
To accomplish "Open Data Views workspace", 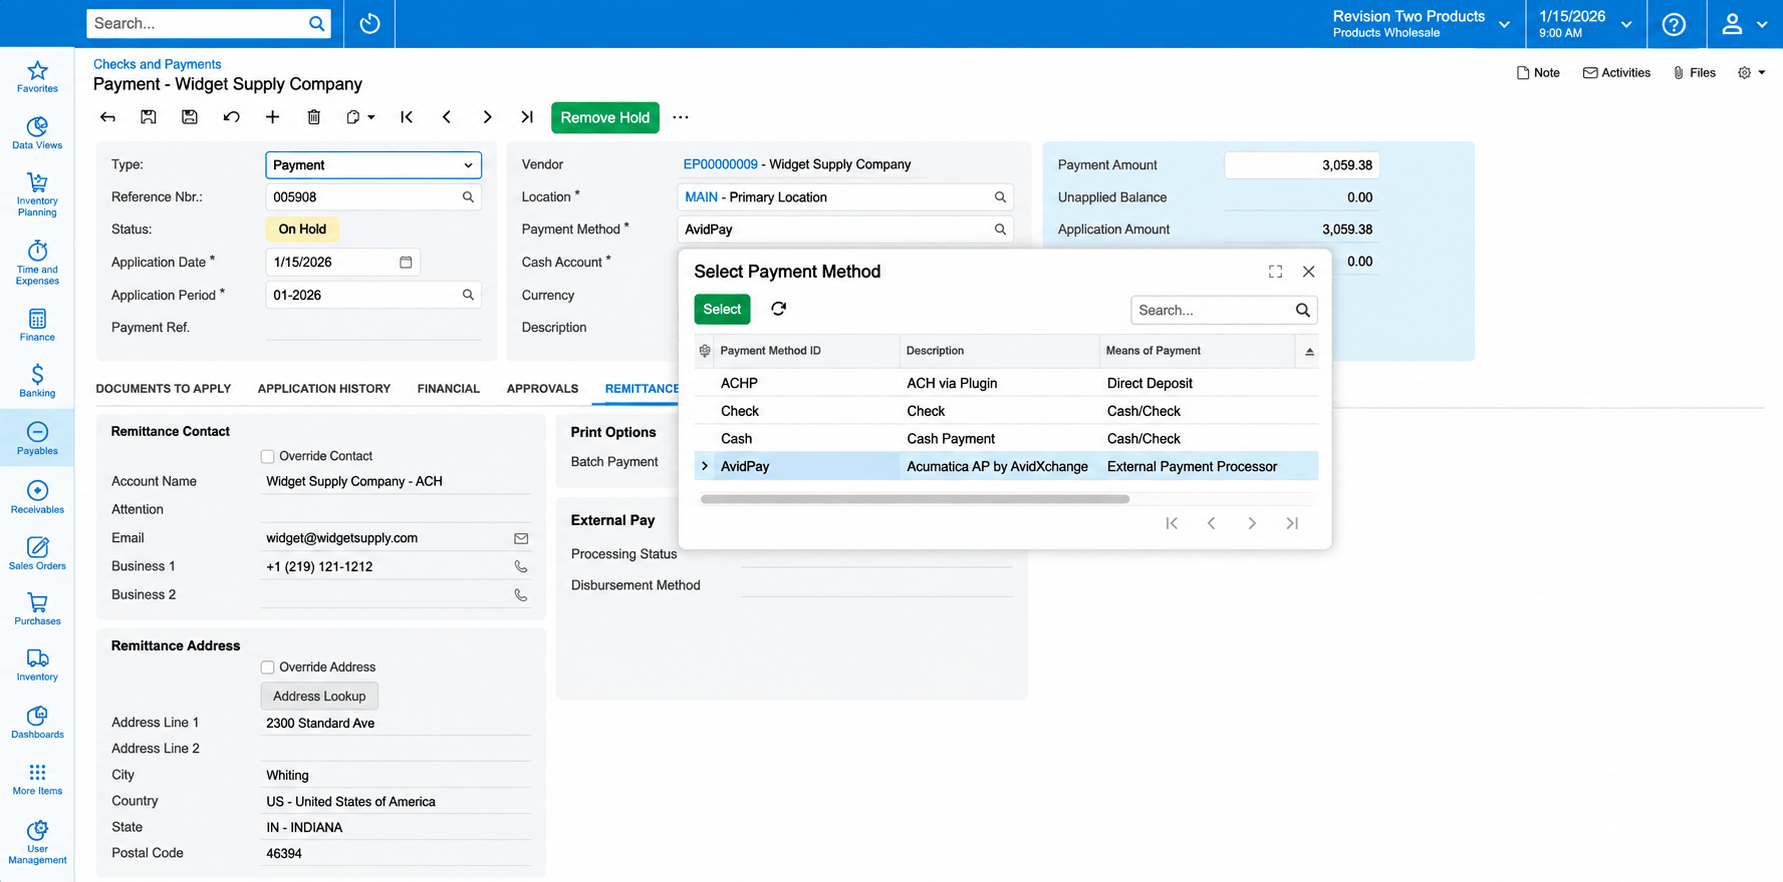I will (x=37, y=133).
